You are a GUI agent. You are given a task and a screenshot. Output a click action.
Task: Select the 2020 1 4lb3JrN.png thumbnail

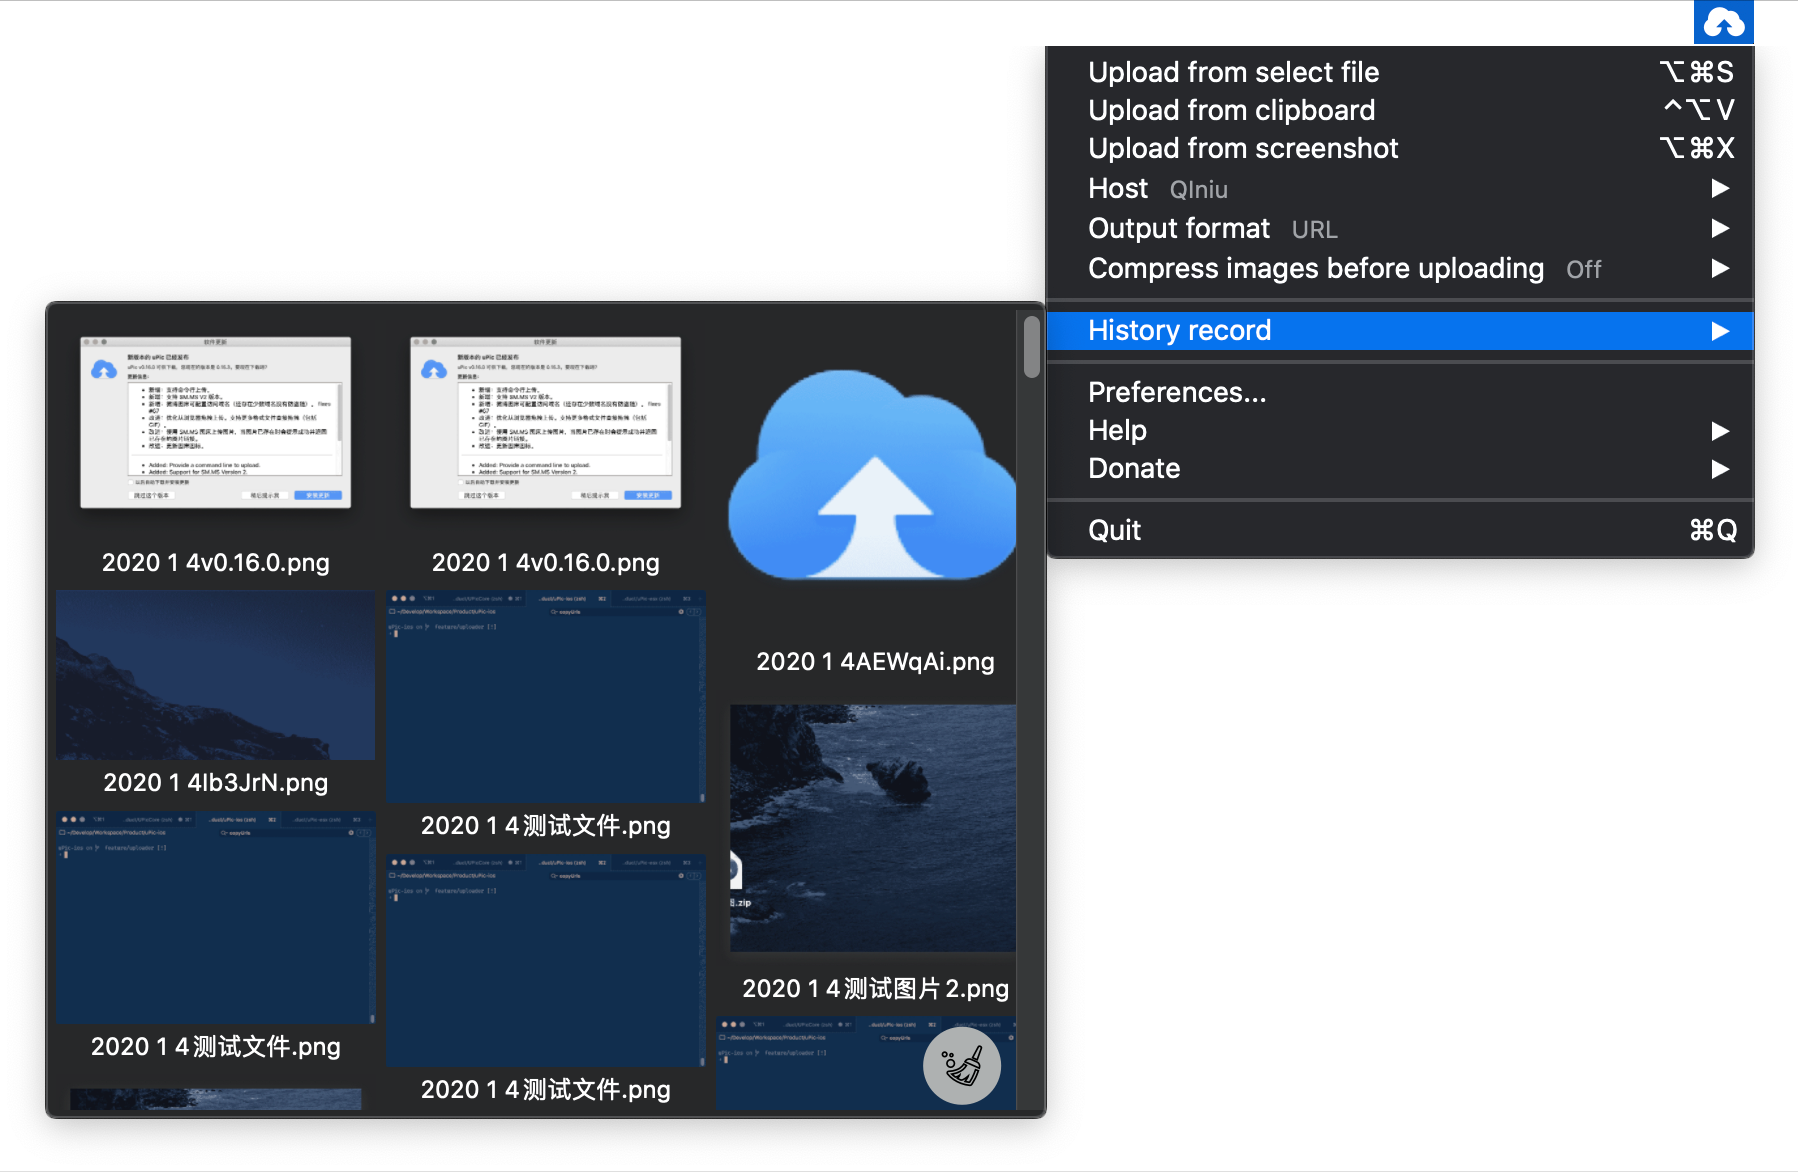215,675
